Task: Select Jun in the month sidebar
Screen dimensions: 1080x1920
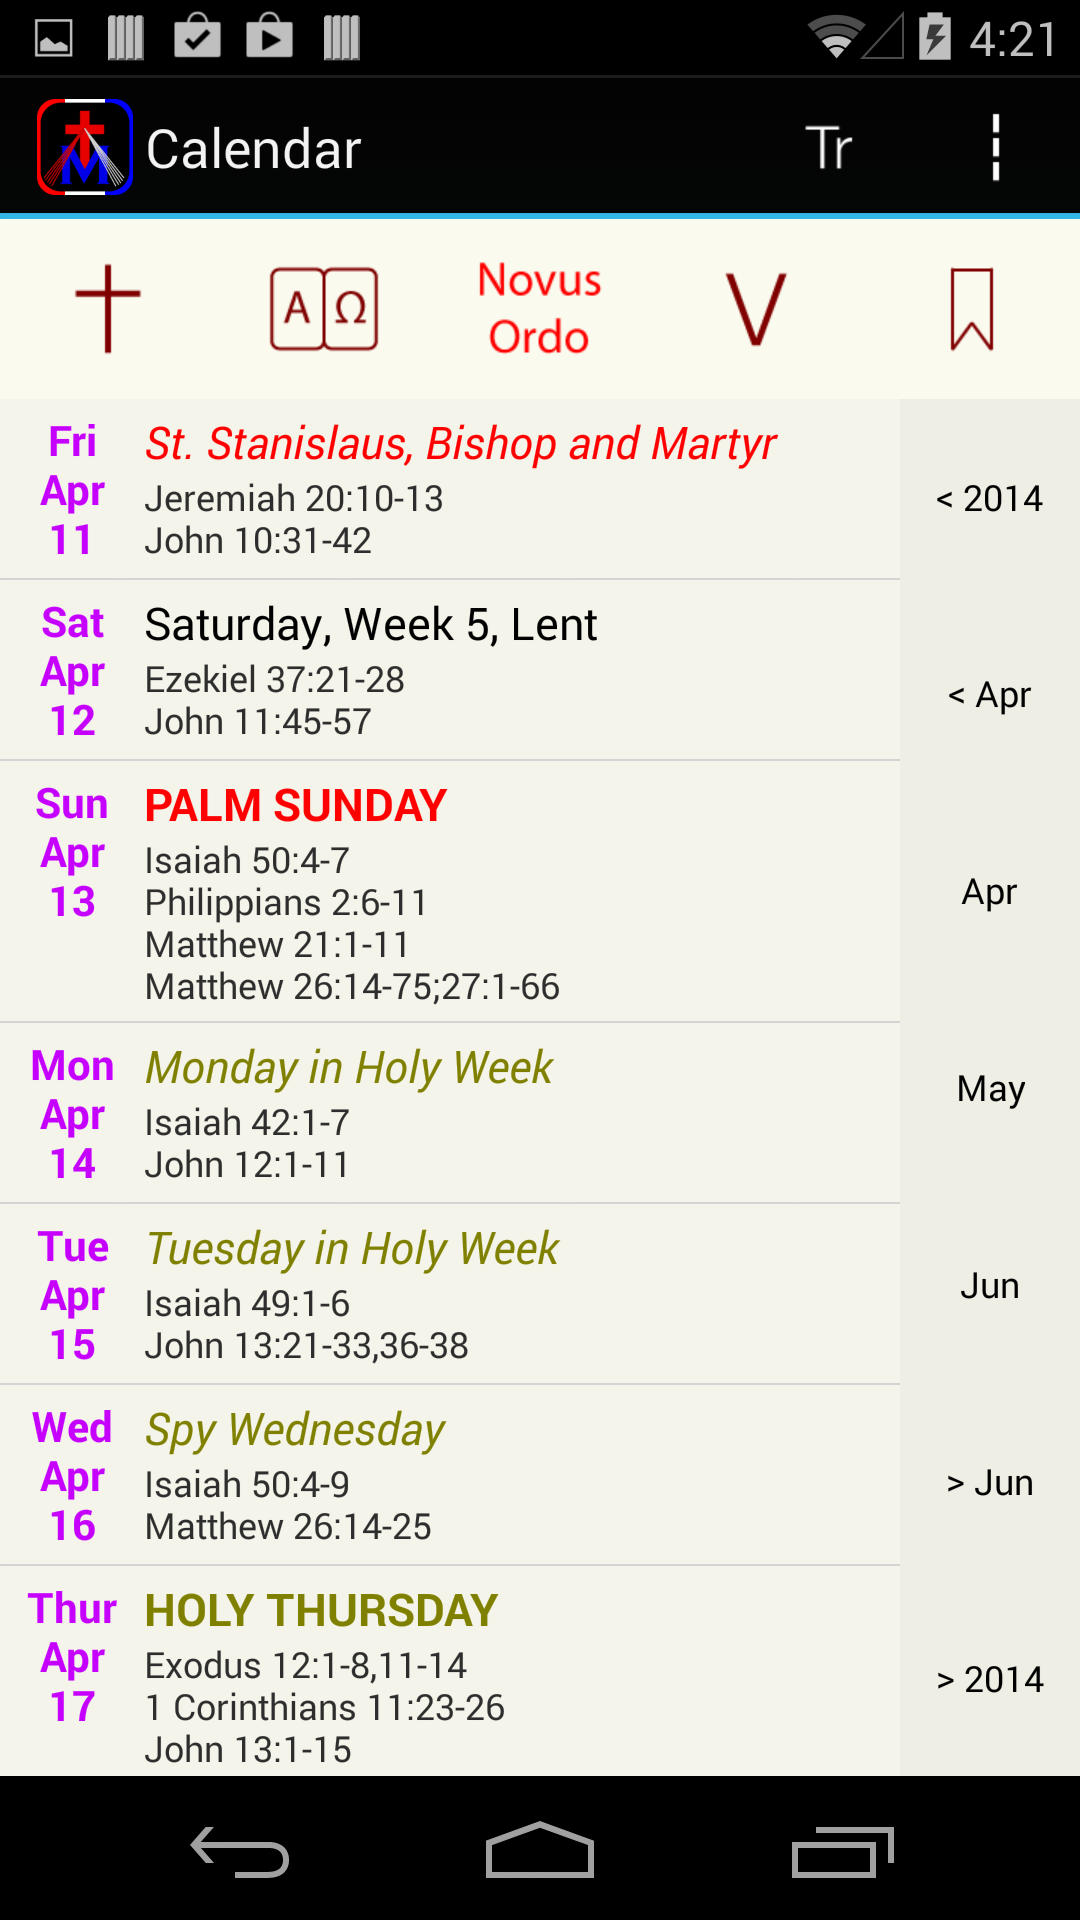Action: [x=990, y=1285]
